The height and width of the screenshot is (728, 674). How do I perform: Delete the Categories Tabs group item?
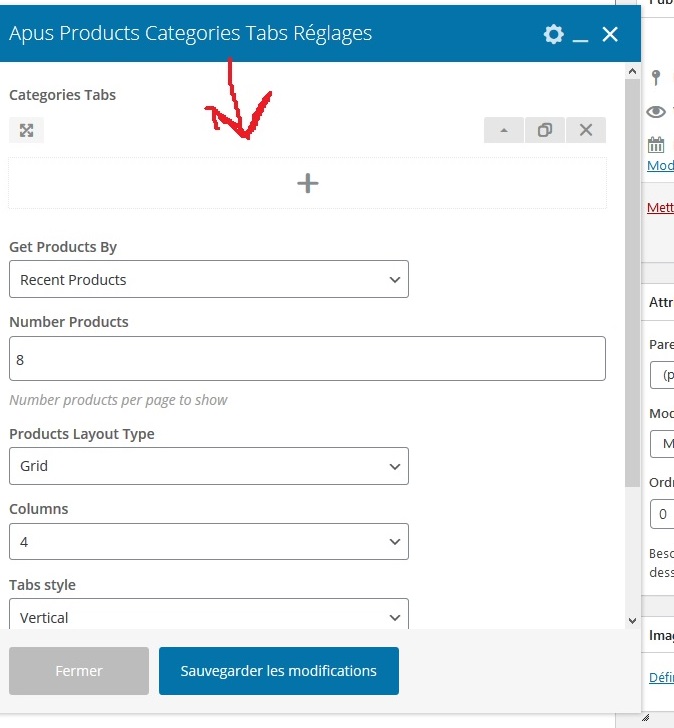click(x=586, y=130)
